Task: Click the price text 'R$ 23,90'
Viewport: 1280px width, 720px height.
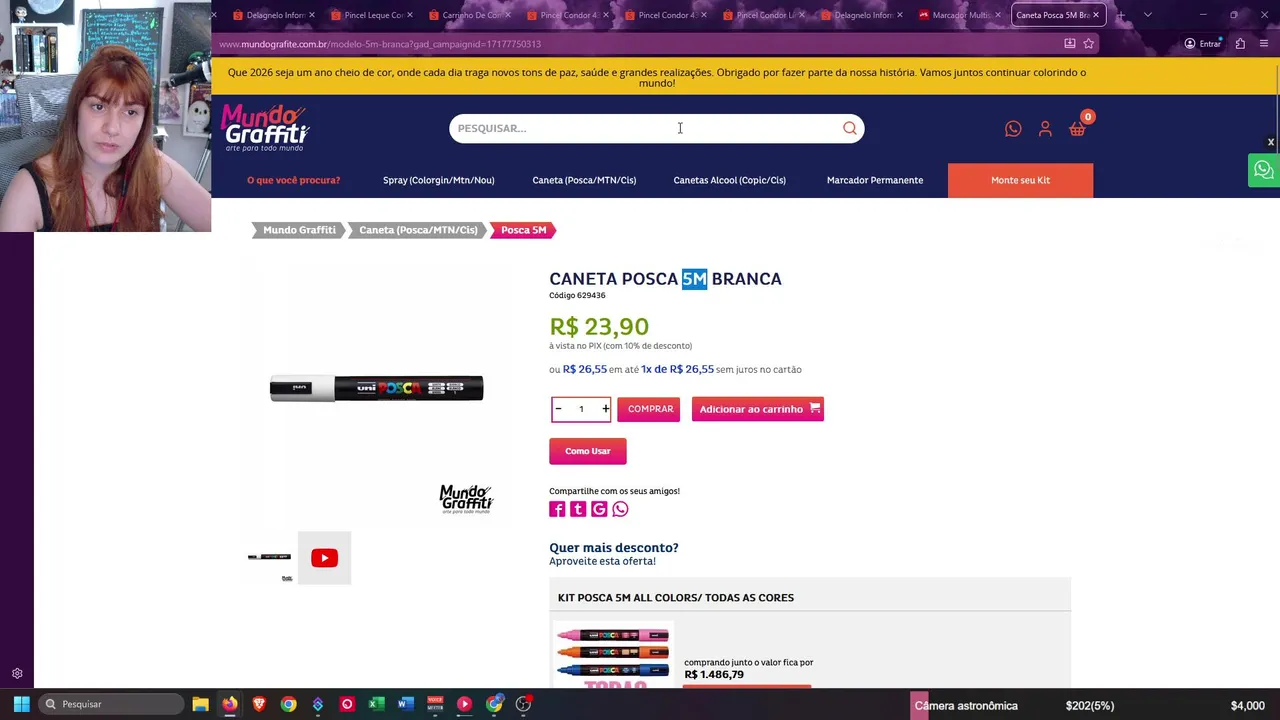Action: 599,327
